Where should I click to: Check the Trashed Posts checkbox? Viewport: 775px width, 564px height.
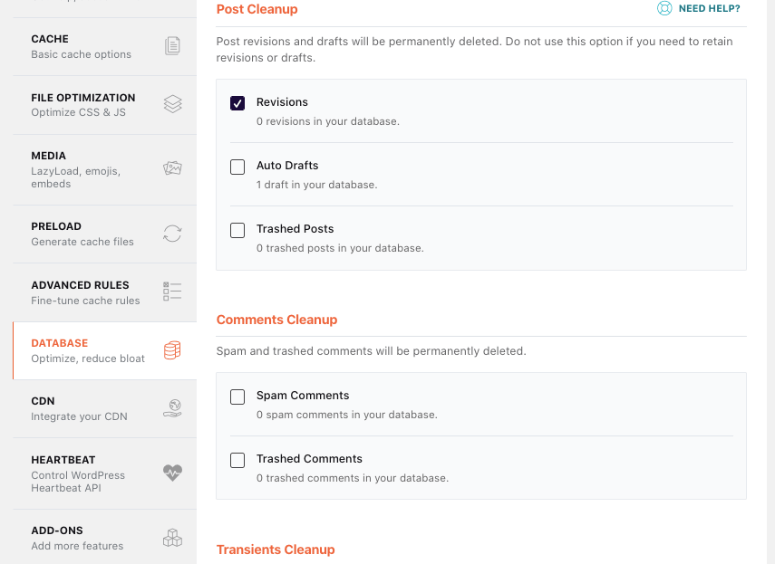point(238,230)
